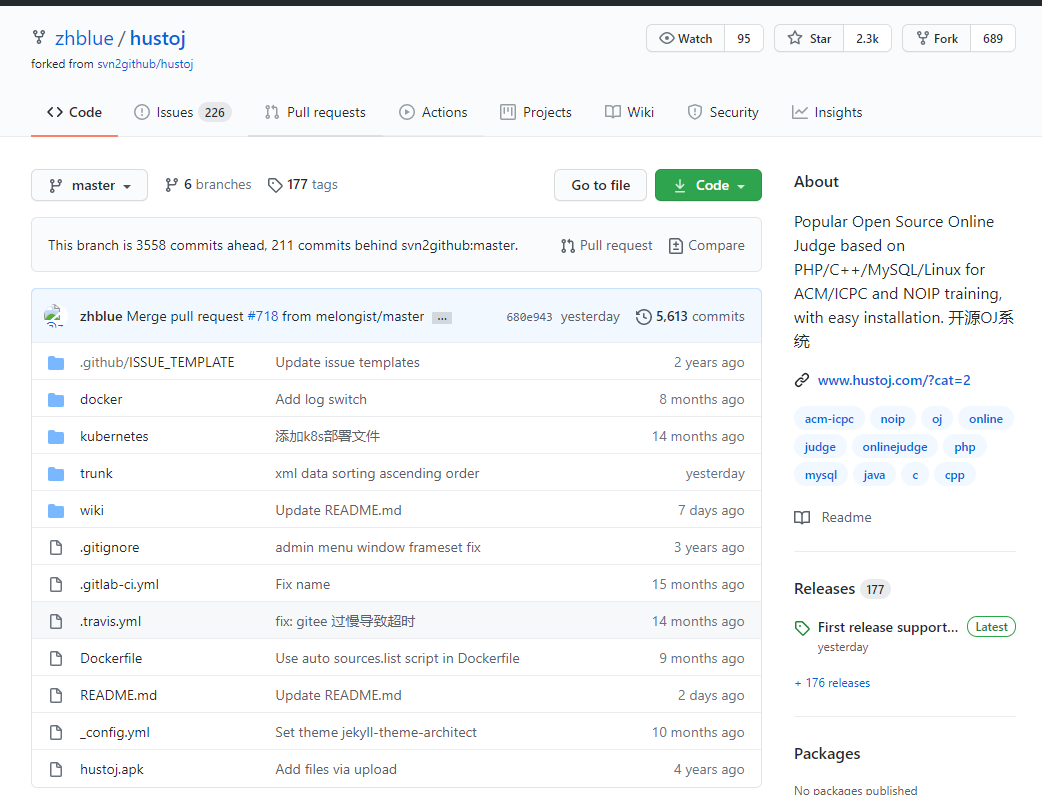1042x795 pixels.
Task: Open the green Code download dropdown
Action: (x=708, y=185)
